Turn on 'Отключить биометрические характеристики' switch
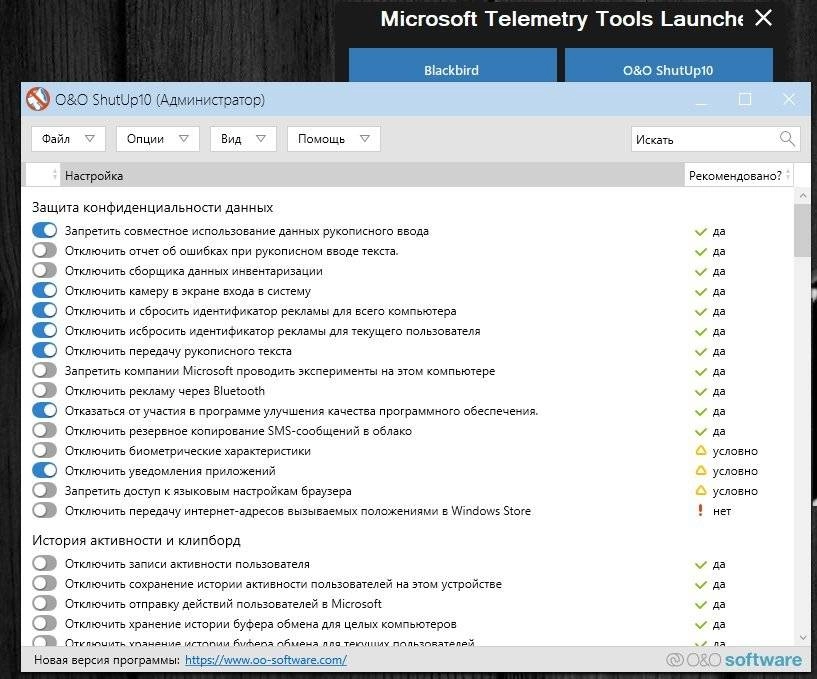 (x=44, y=450)
